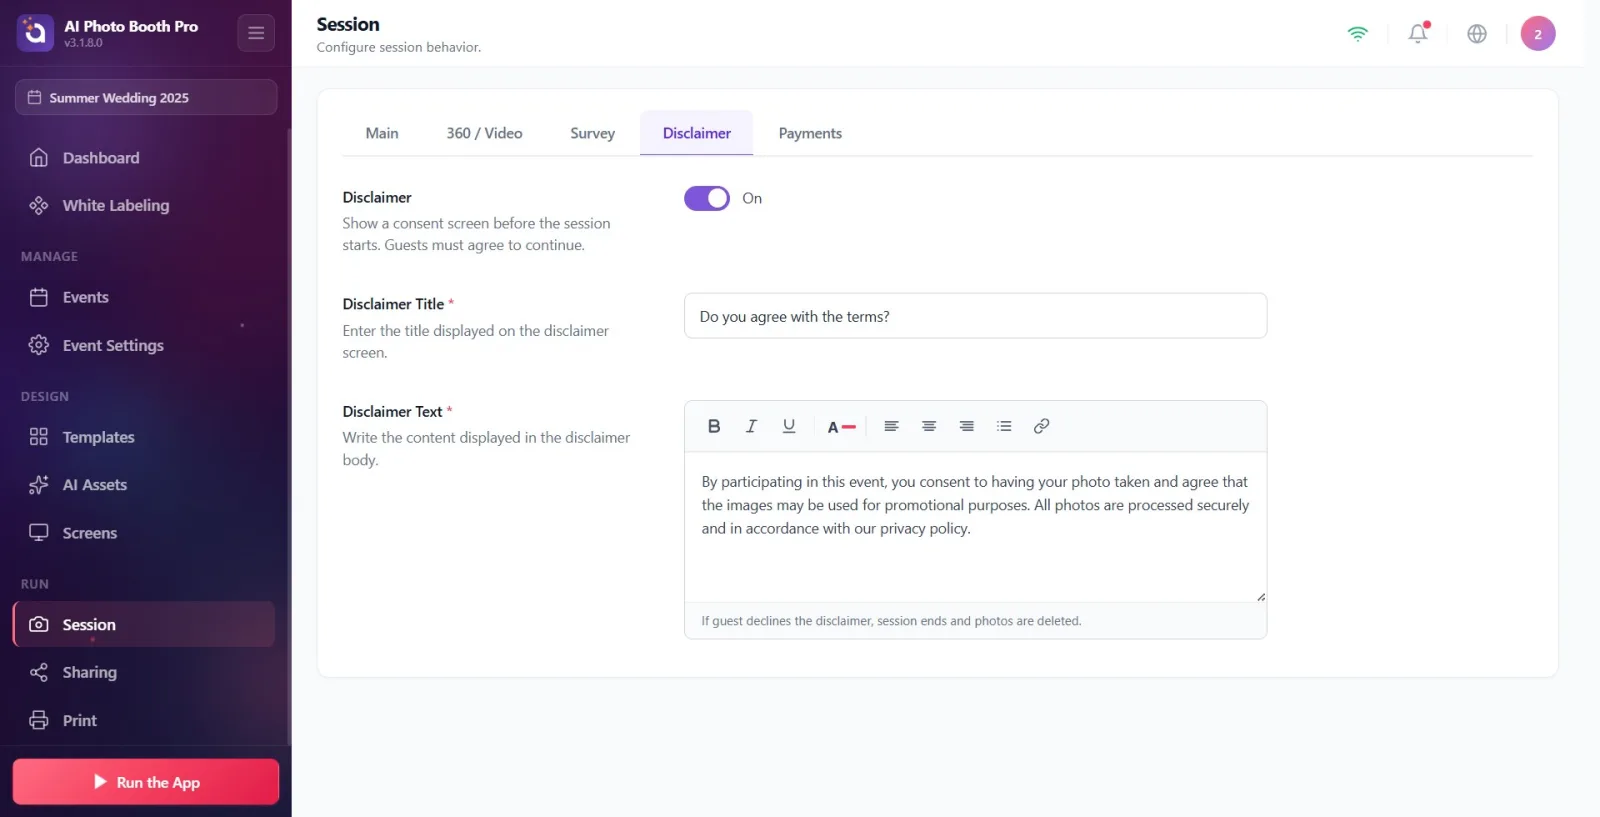Open Templates in the sidebar
1600x817 pixels.
click(146, 437)
